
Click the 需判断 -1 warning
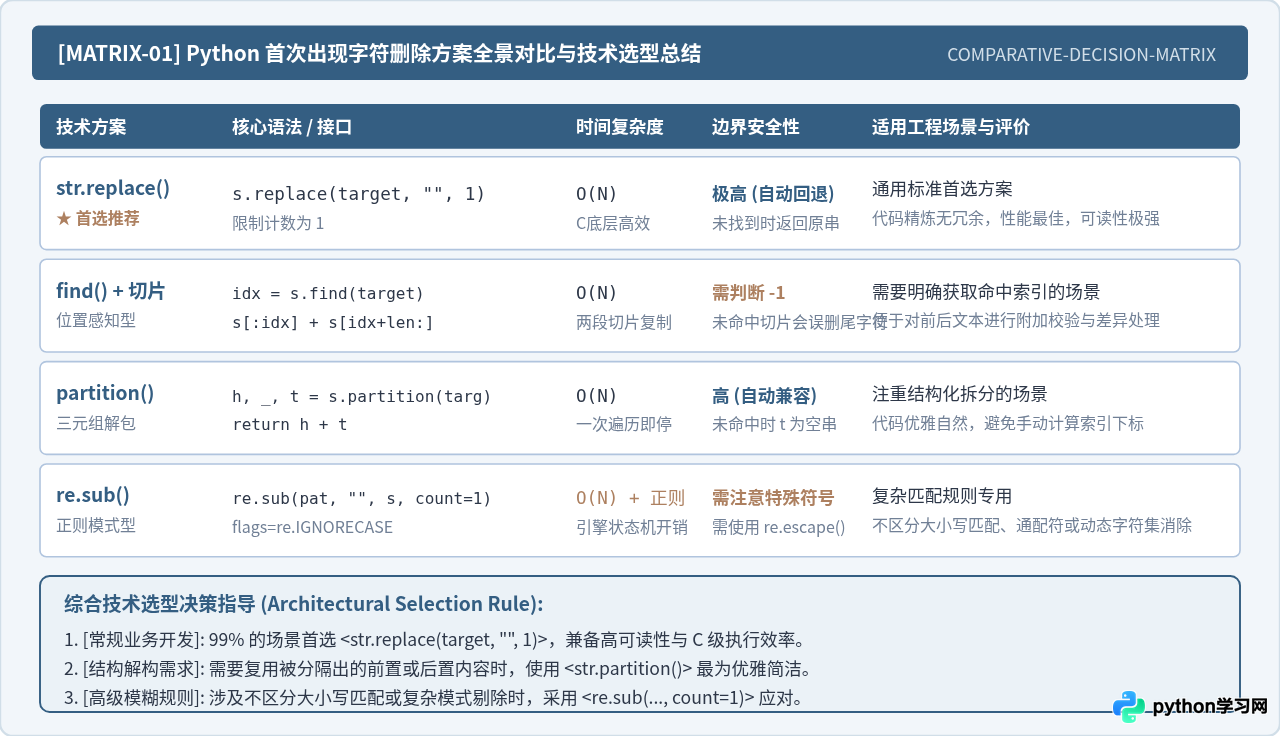[x=749, y=292]
